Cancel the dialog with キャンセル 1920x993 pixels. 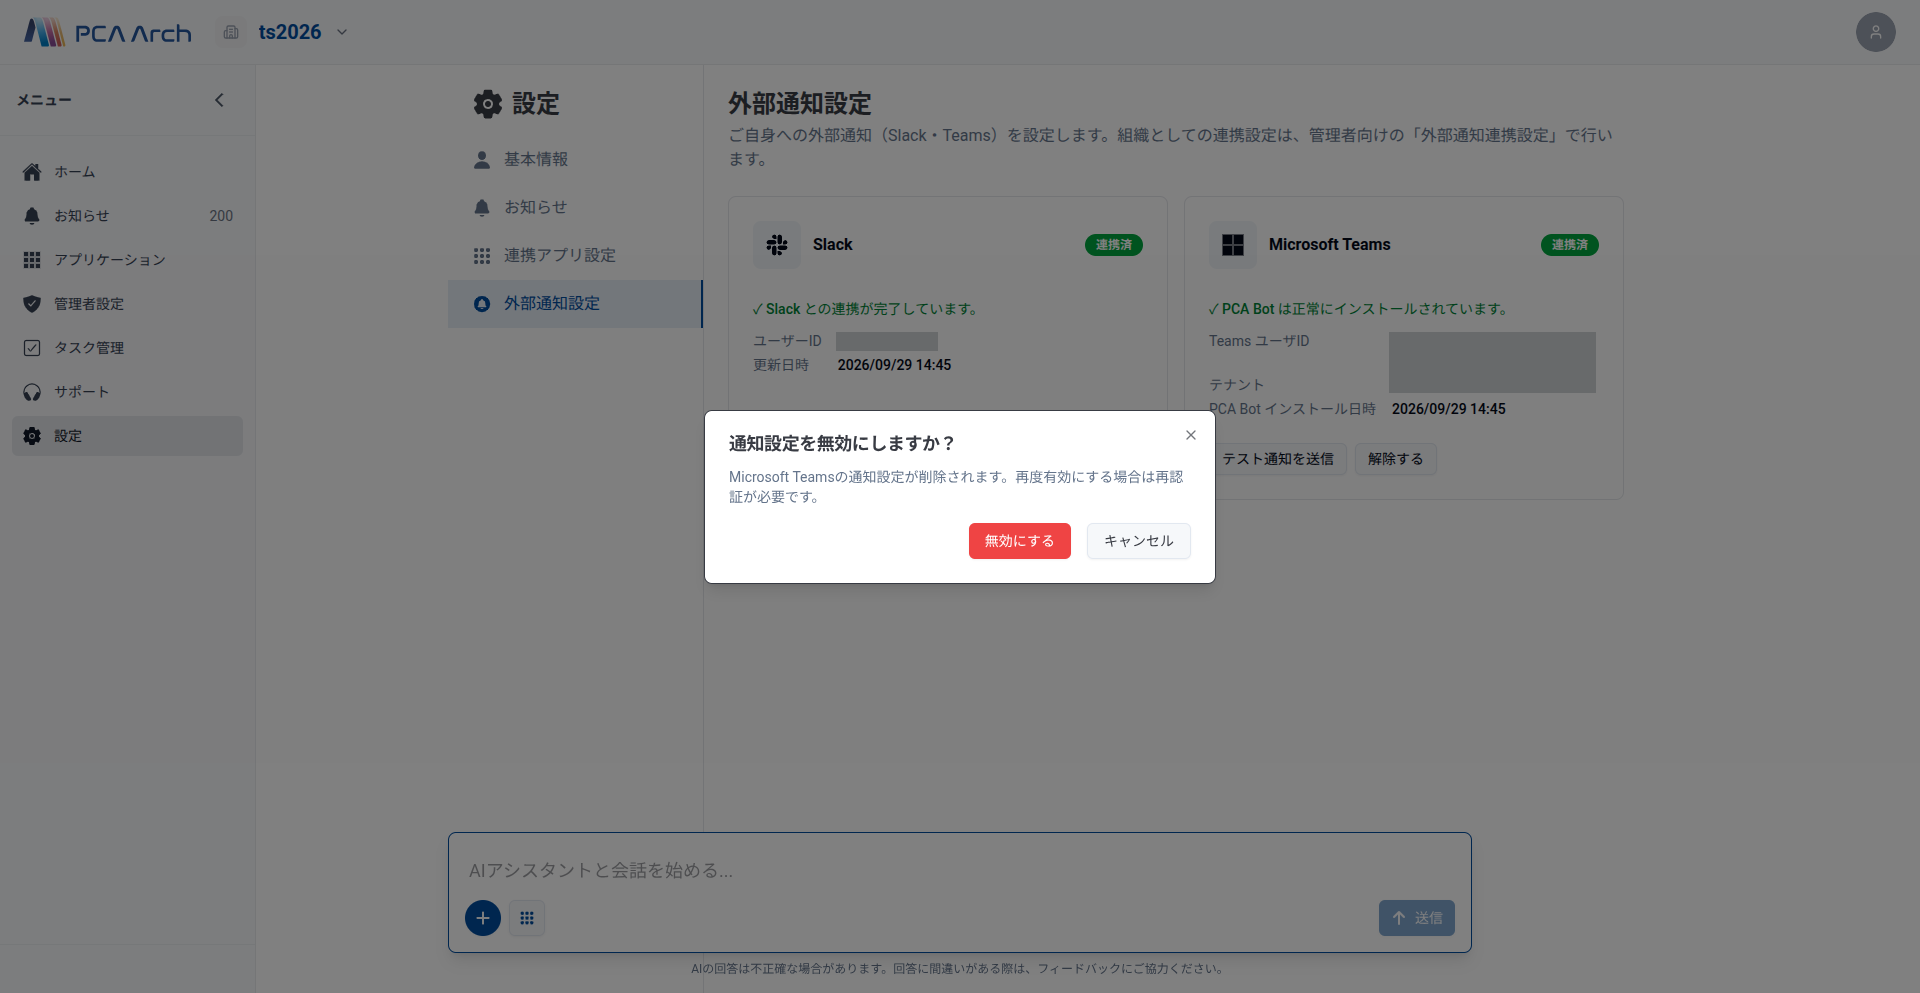[1138, 541]
